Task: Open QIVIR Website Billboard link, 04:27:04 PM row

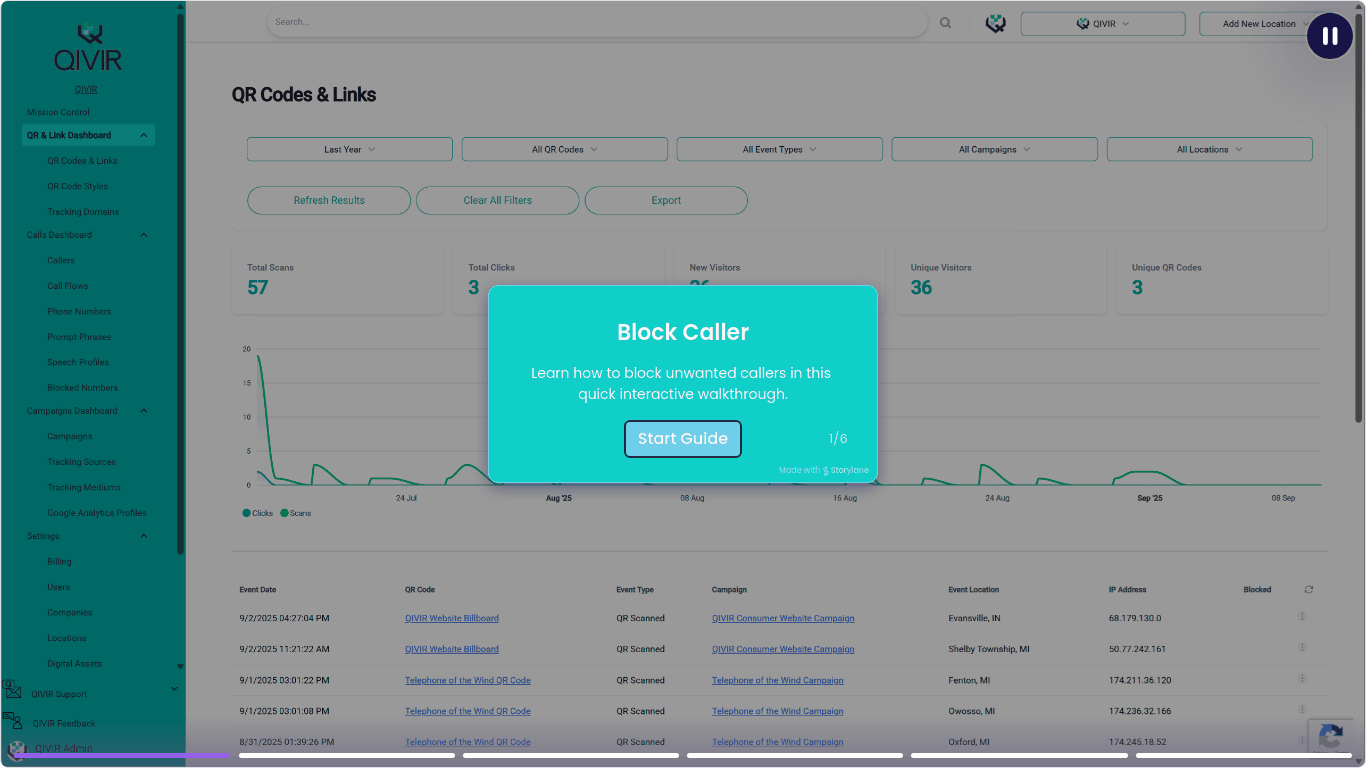Action: pyautogui.click(x=452, y=618)
